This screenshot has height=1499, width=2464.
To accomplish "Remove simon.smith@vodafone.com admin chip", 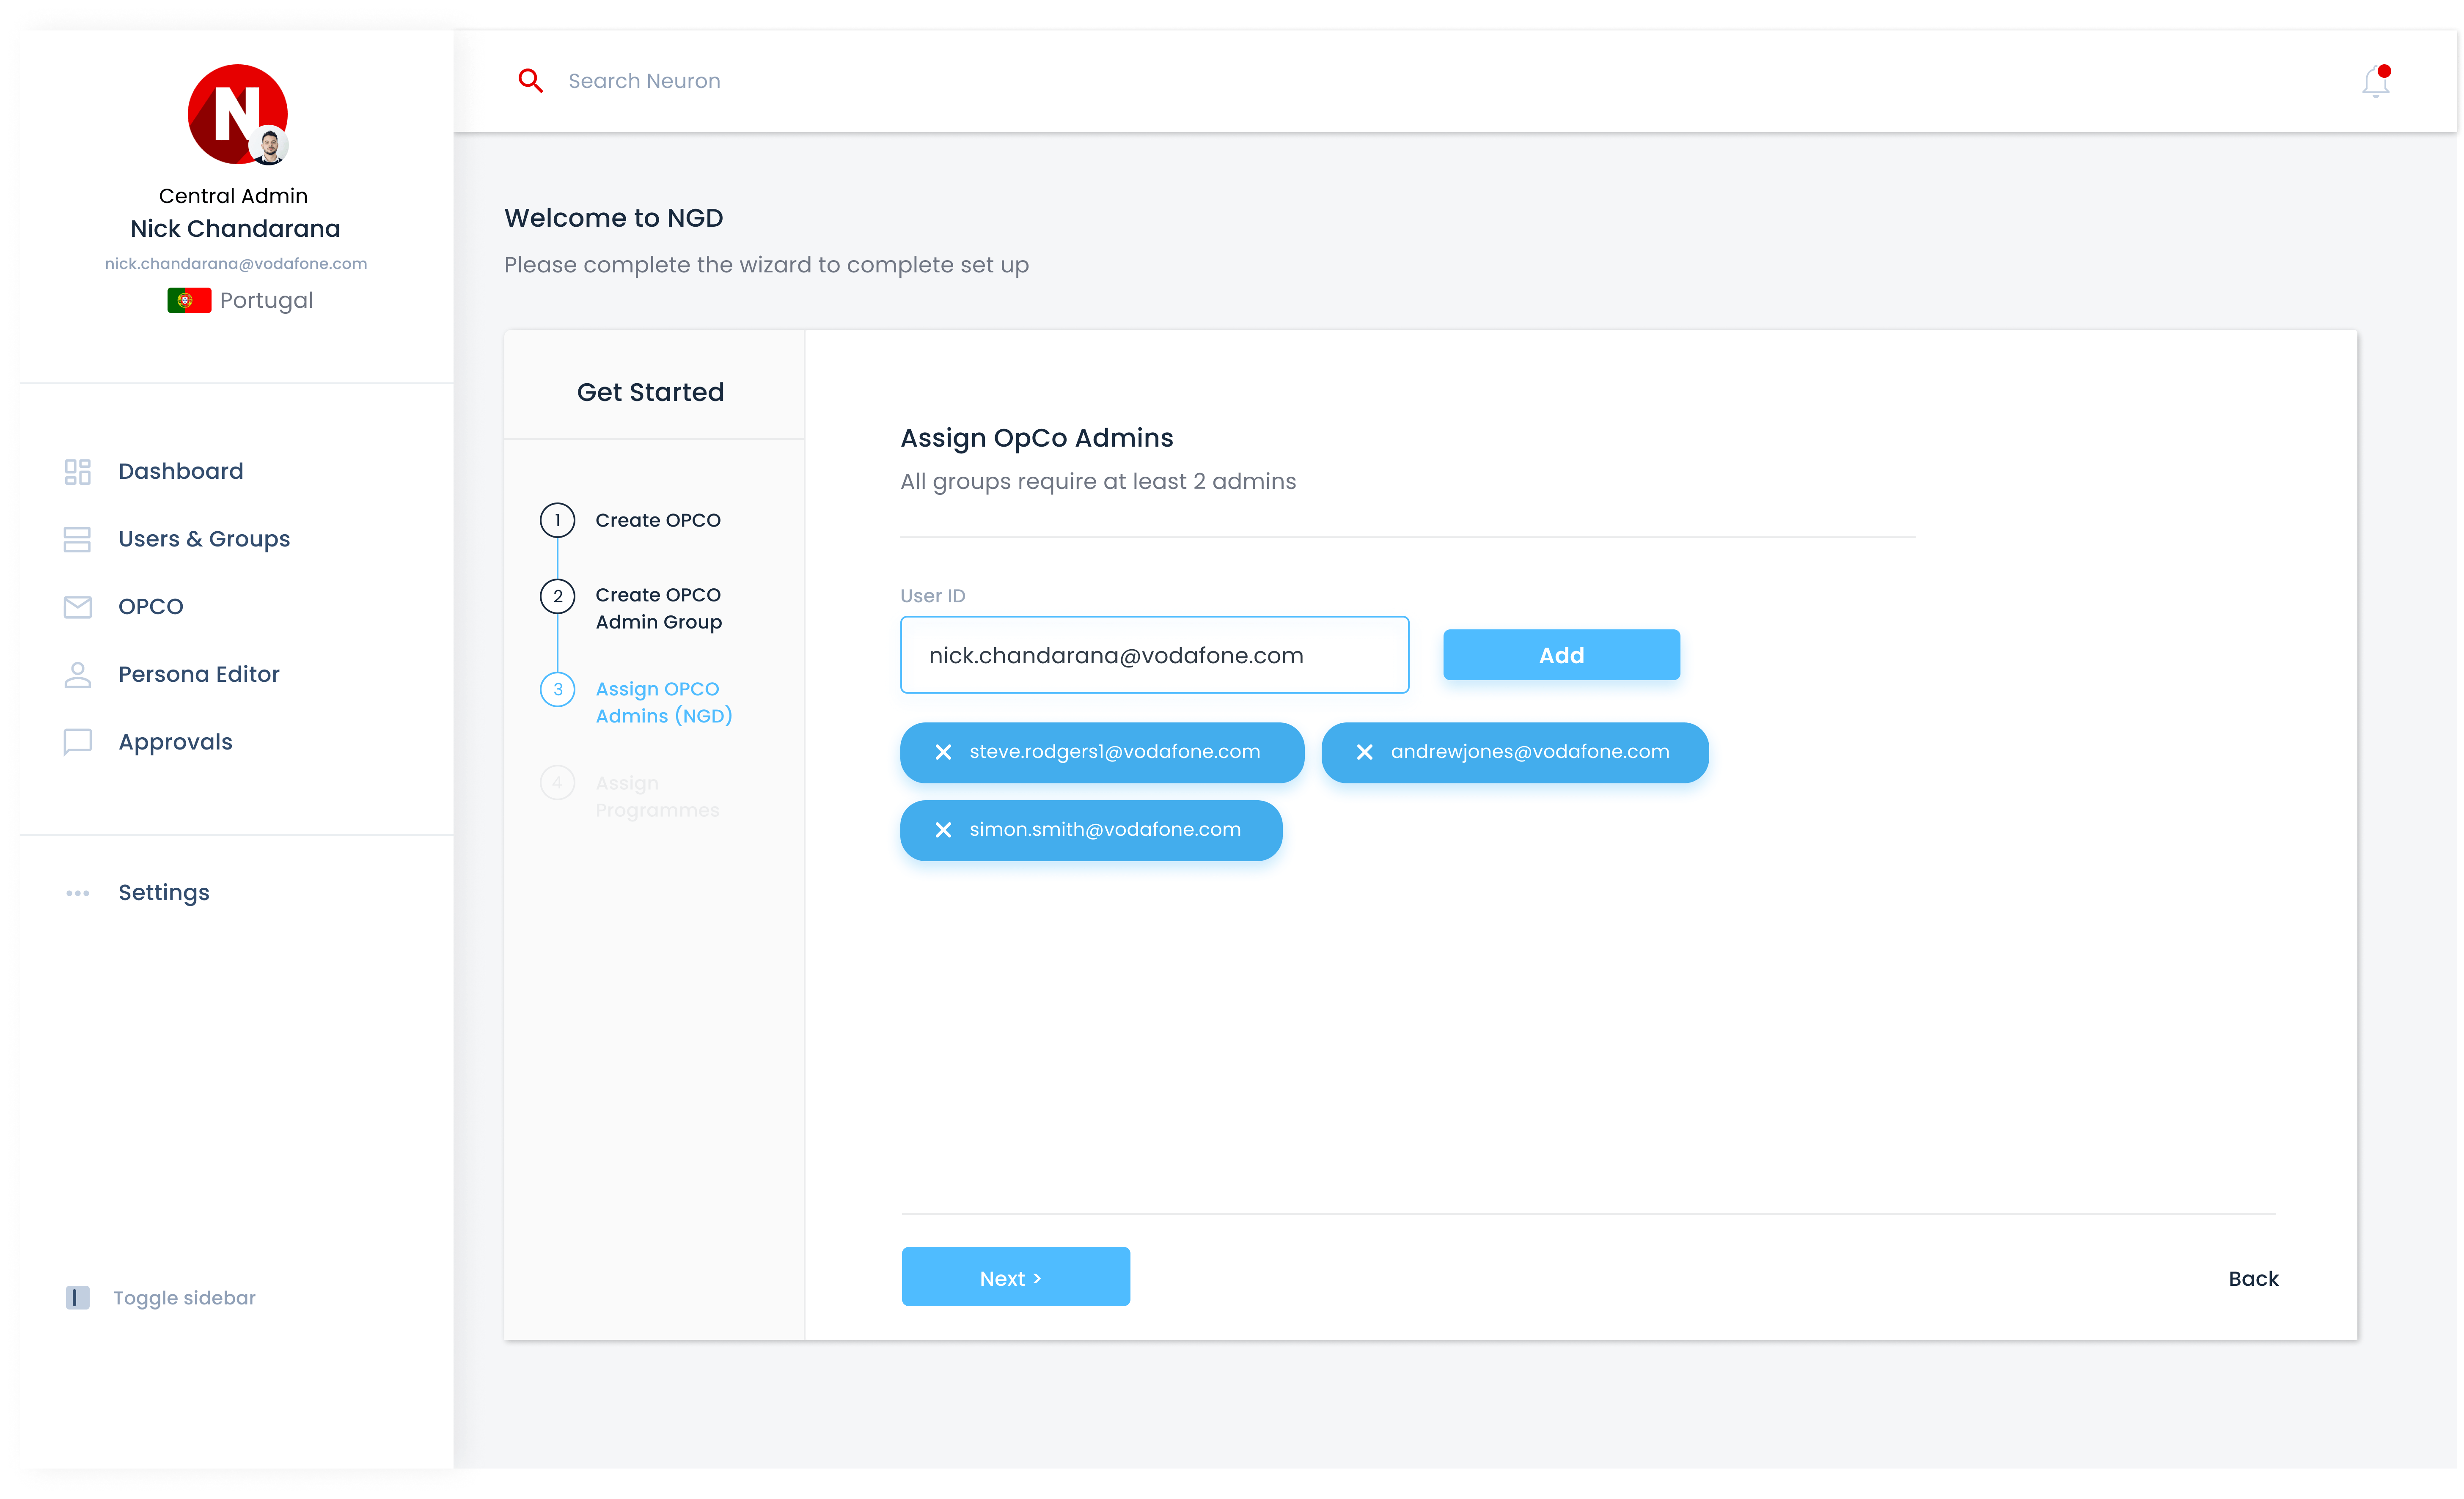I will 943,830.
